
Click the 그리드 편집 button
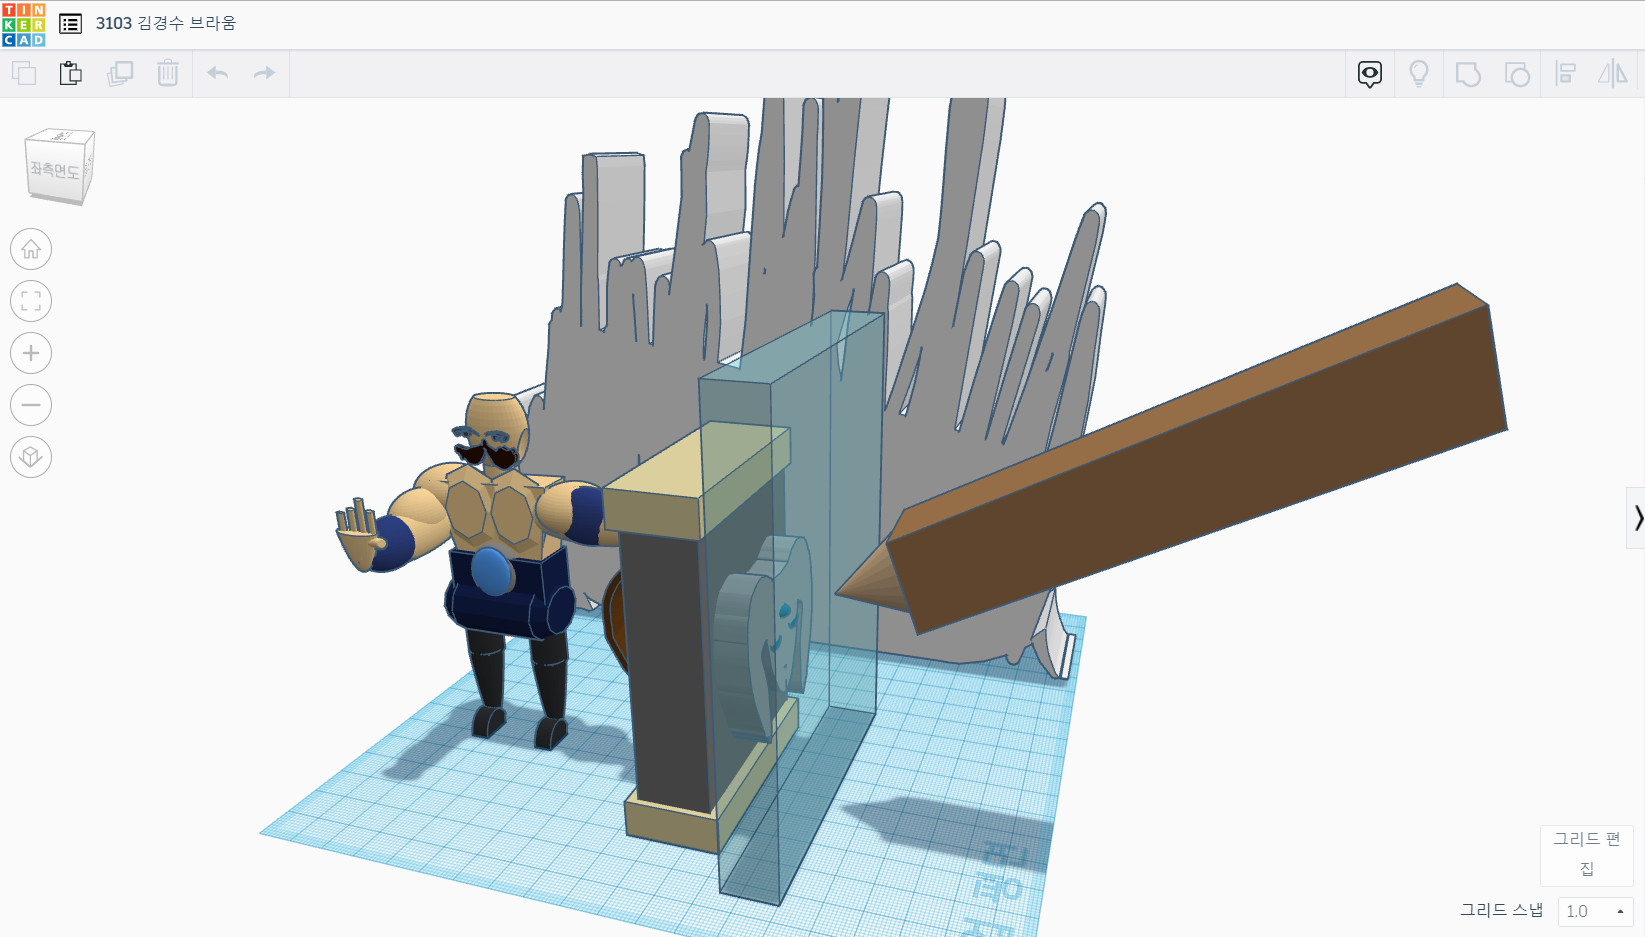1587,855
